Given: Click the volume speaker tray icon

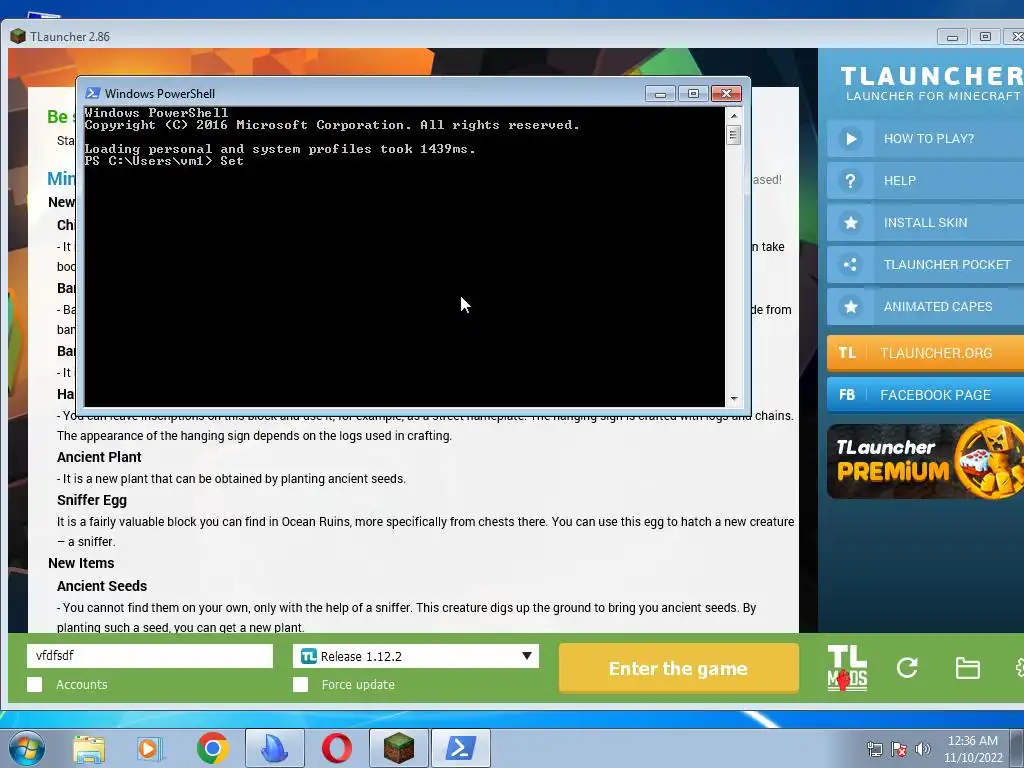Looking at the screenshot, I should (923, 749).
